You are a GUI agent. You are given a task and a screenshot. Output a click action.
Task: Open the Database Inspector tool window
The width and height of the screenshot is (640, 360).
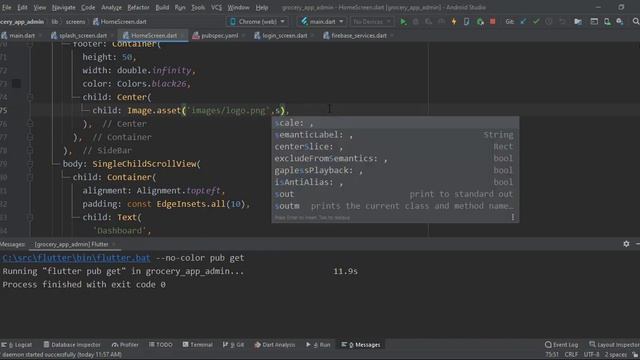(72, 345)
